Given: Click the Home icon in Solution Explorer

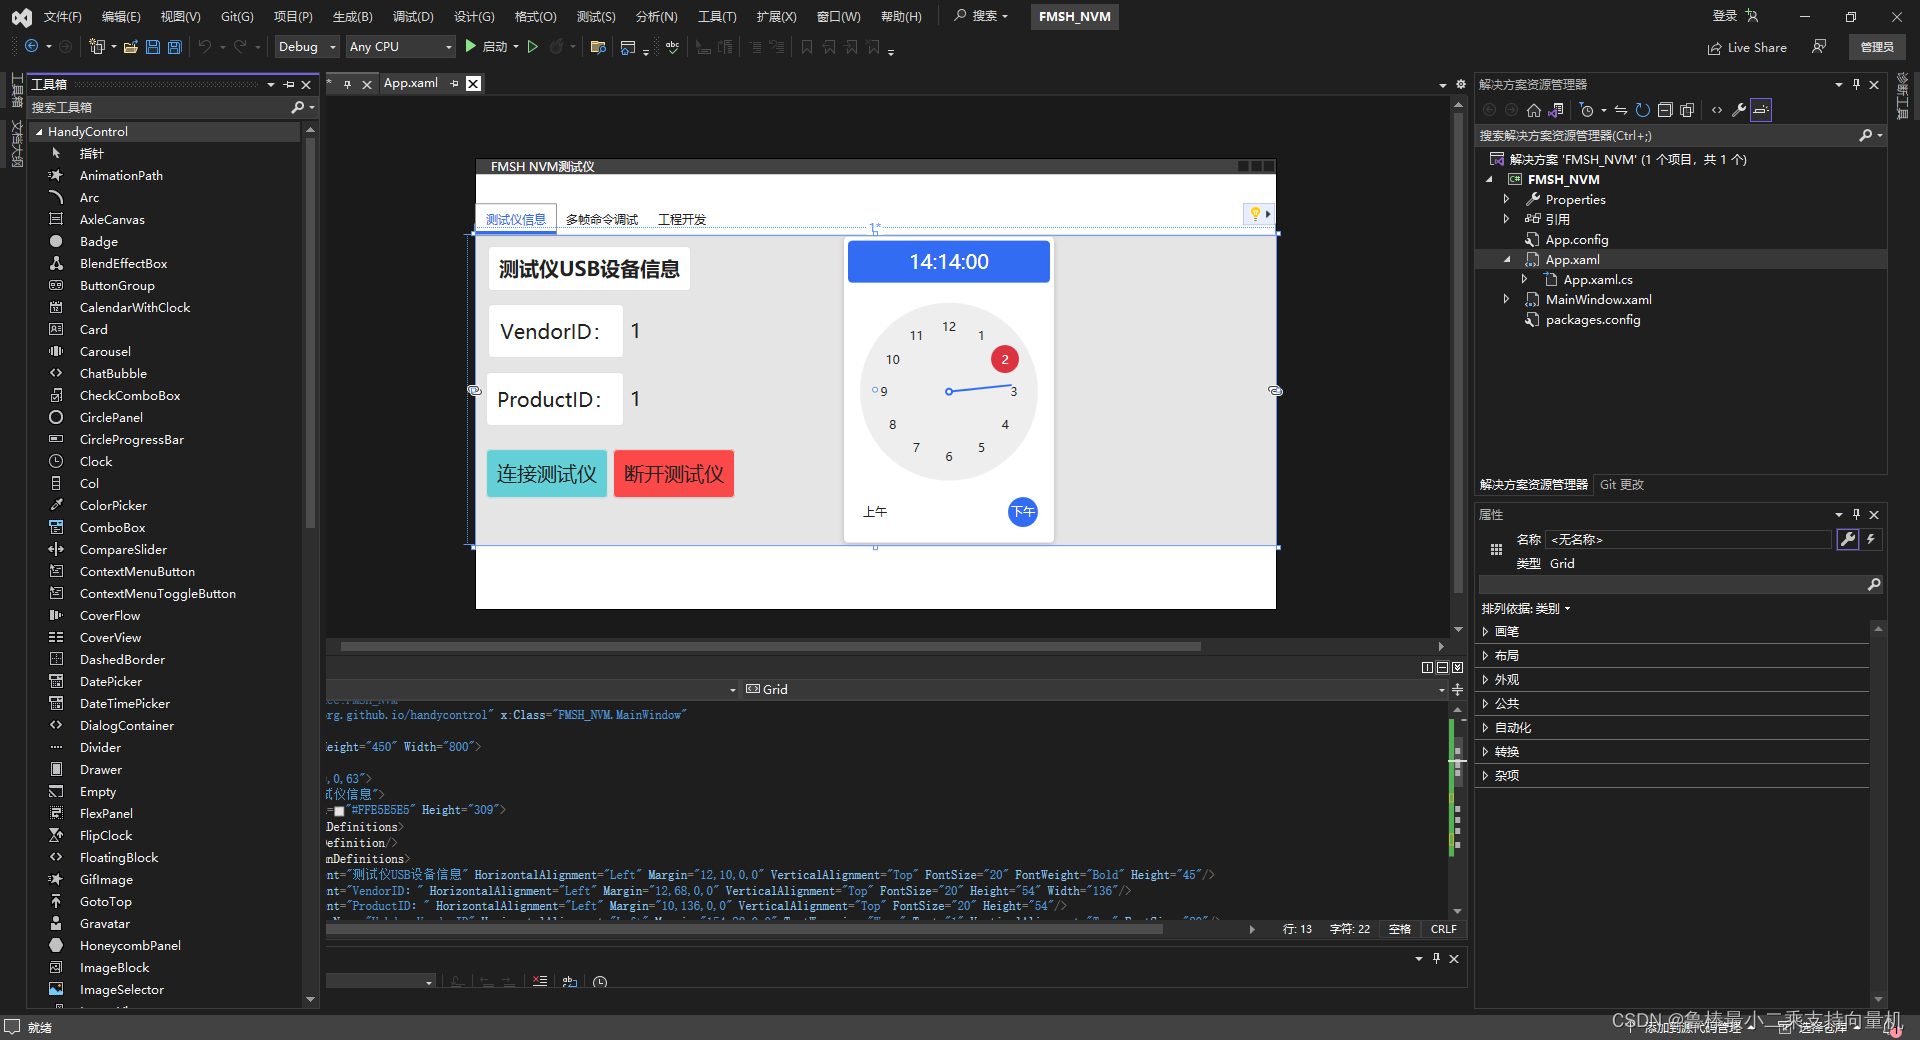Looking at the screenshot, I should coord(1533,110).
